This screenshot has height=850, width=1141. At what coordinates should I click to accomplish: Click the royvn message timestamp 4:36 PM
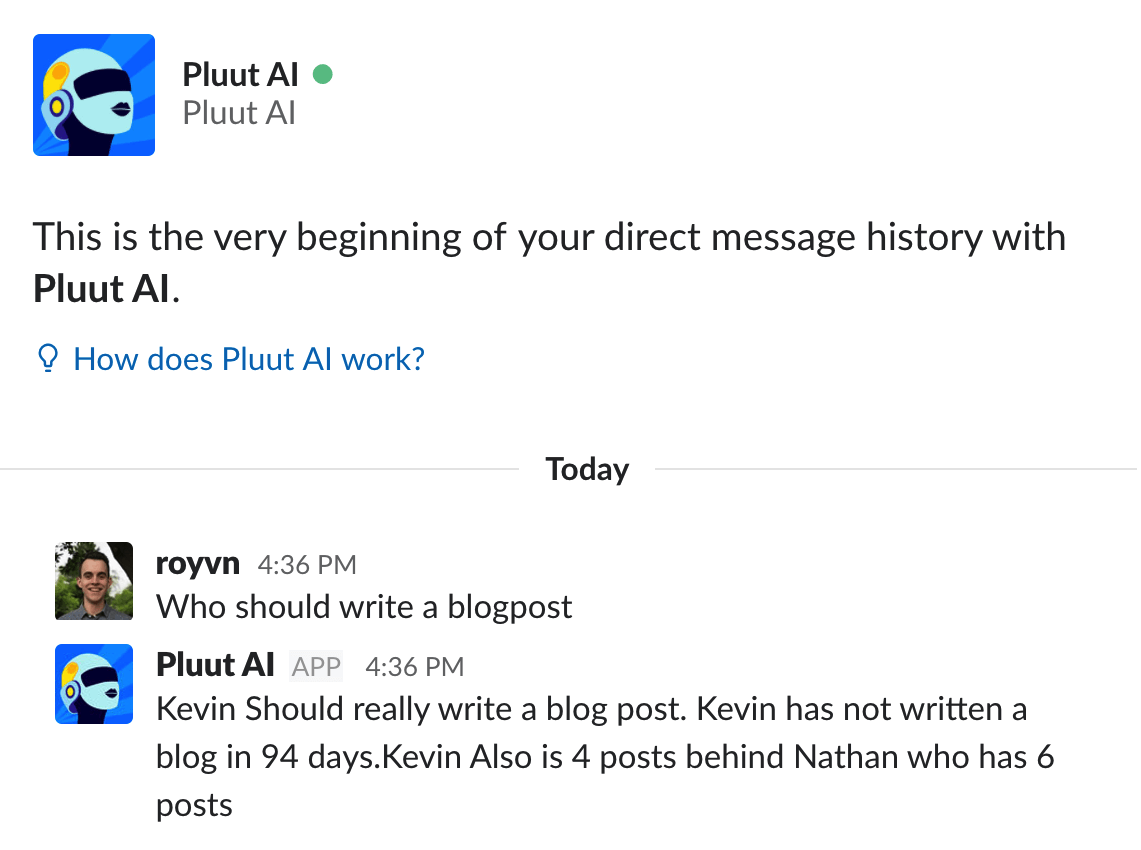[x=307, y=565]
